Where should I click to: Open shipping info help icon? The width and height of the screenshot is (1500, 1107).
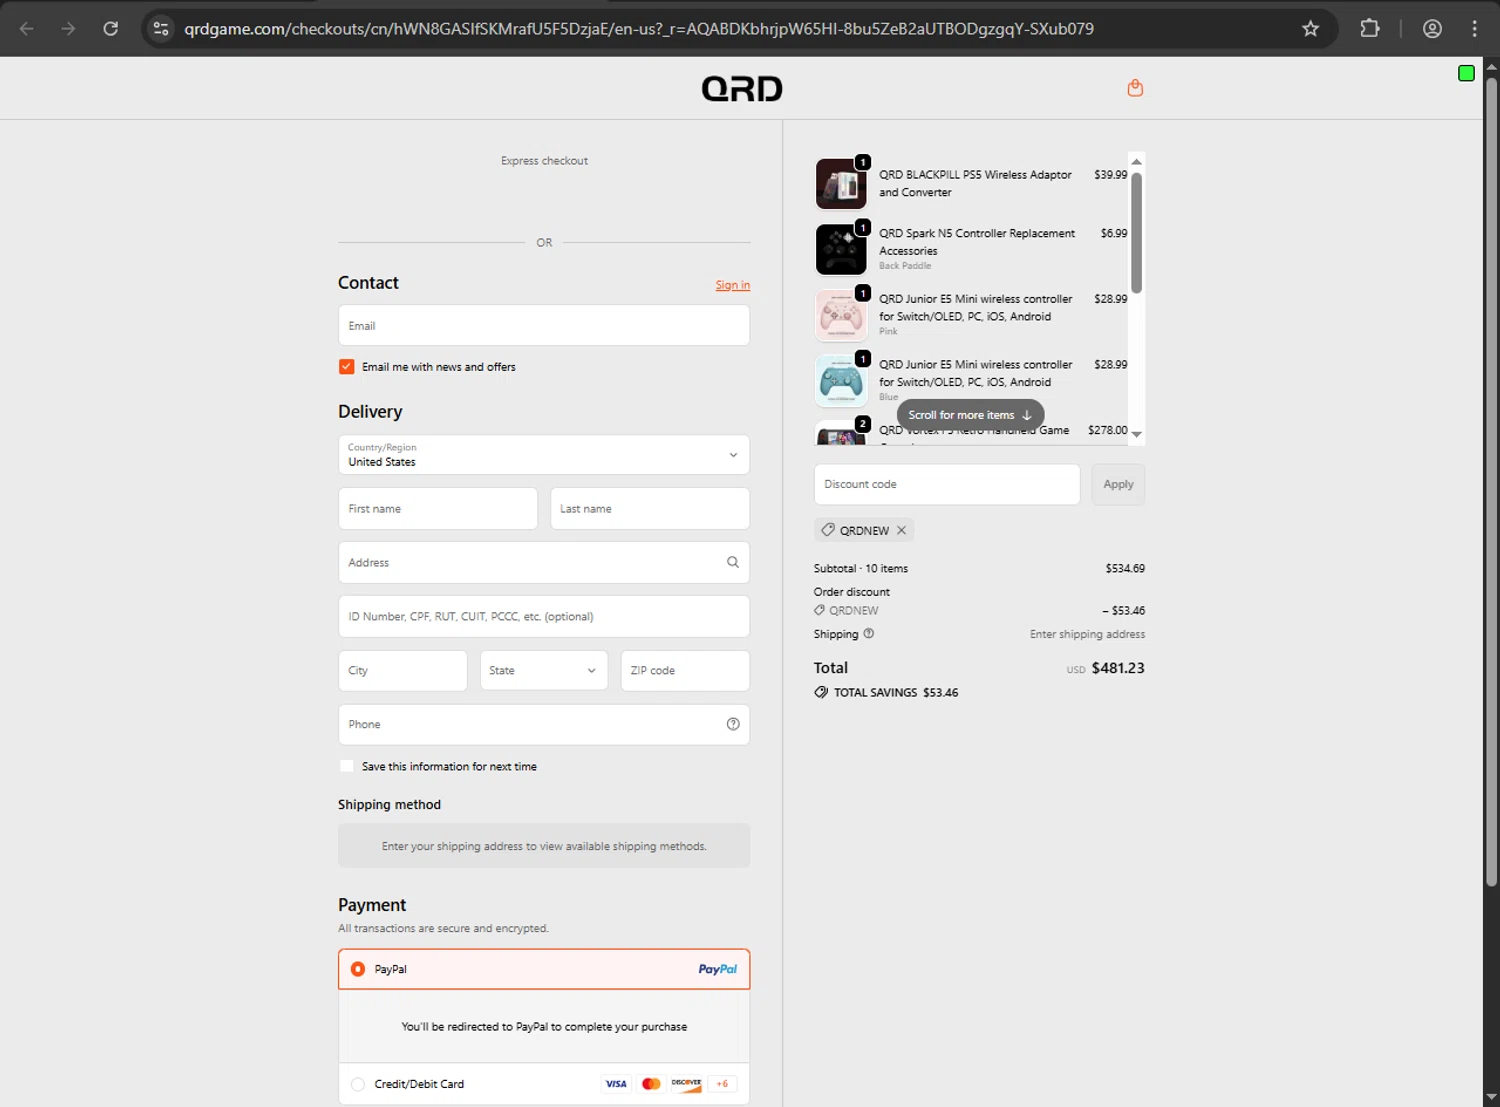(869, 633)
